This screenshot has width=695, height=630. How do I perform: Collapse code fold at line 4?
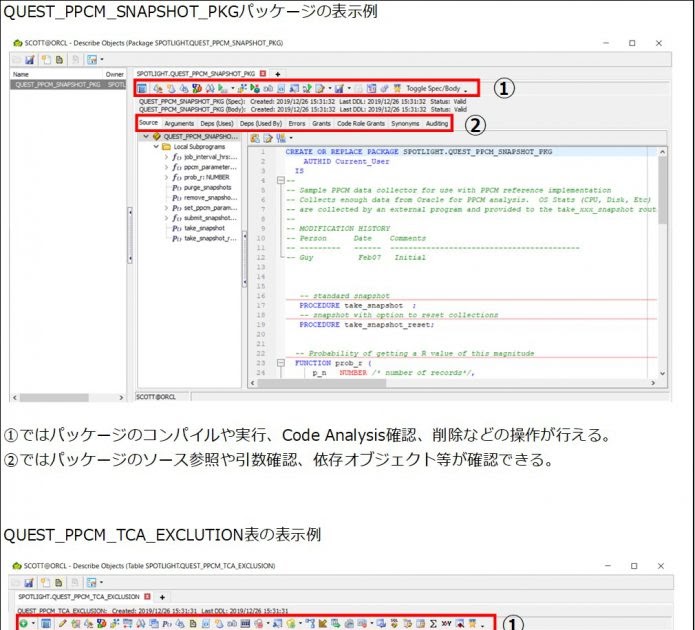coord(280,180)
